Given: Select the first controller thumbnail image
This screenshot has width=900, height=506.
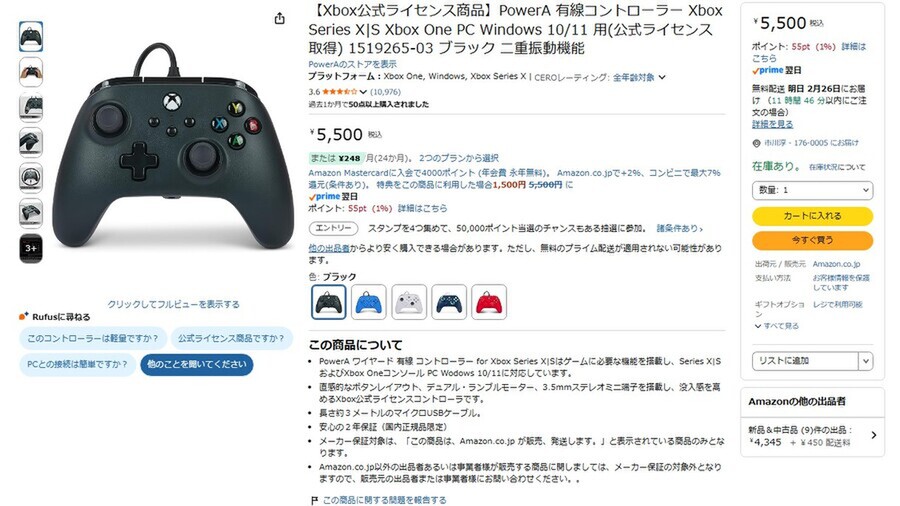Looking at the screenshot, I should (x=31, y=37).
